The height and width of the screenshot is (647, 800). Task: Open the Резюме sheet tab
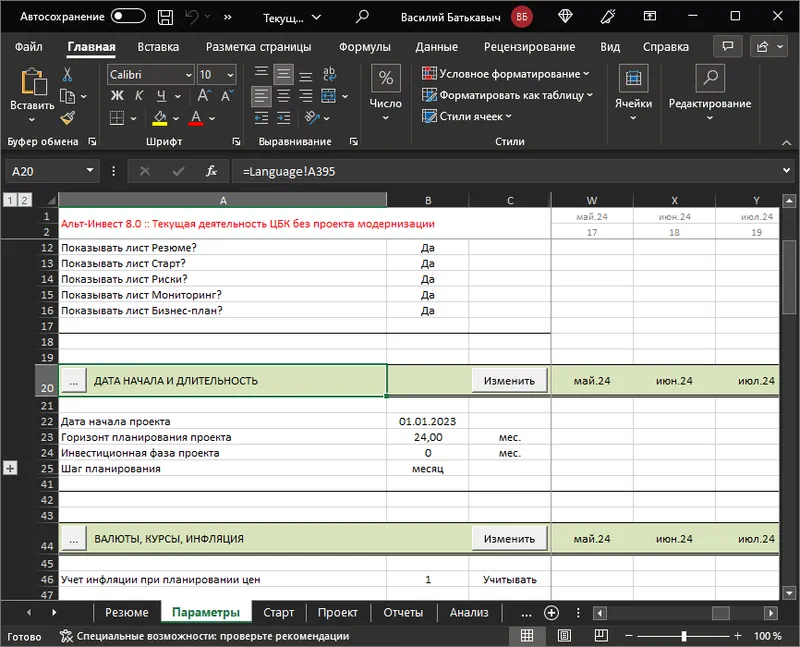(x=127, y=612)
